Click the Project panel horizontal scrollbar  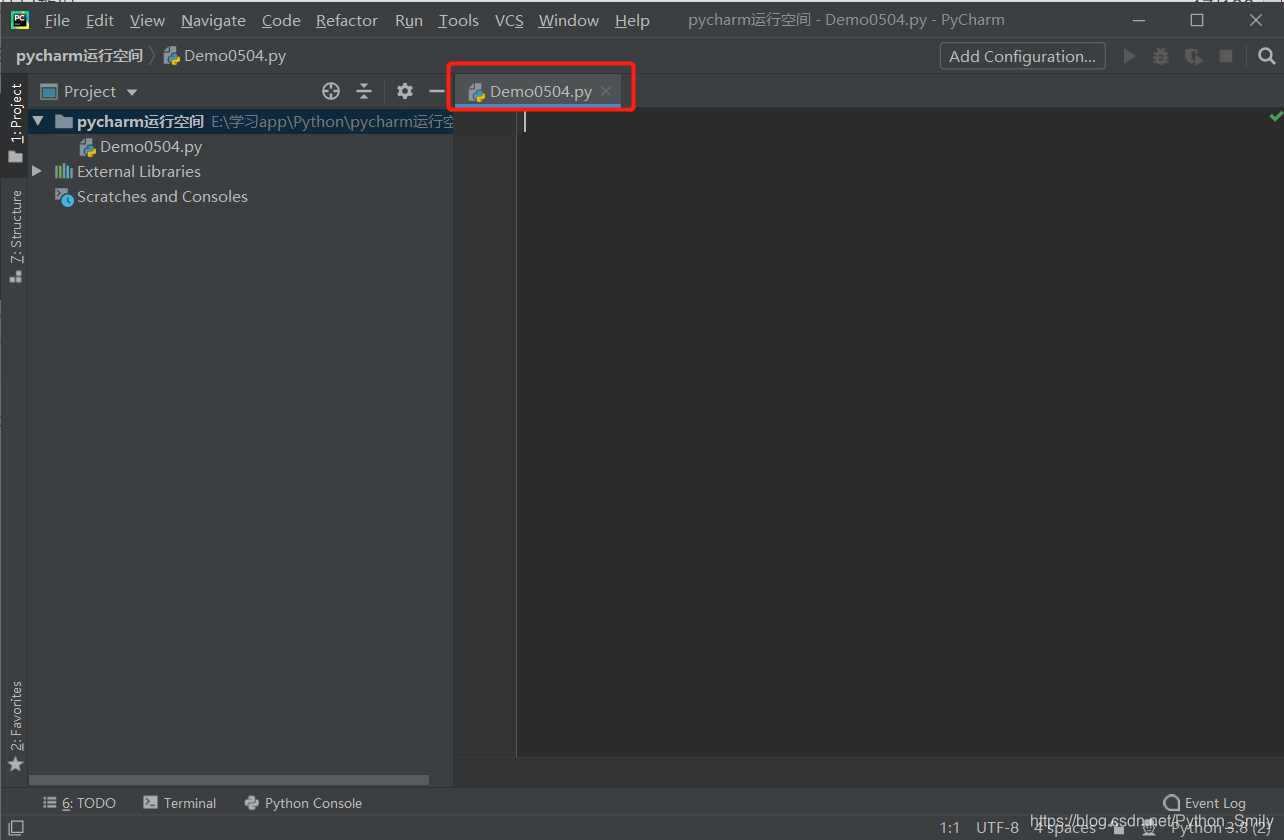tap(229, 780)
